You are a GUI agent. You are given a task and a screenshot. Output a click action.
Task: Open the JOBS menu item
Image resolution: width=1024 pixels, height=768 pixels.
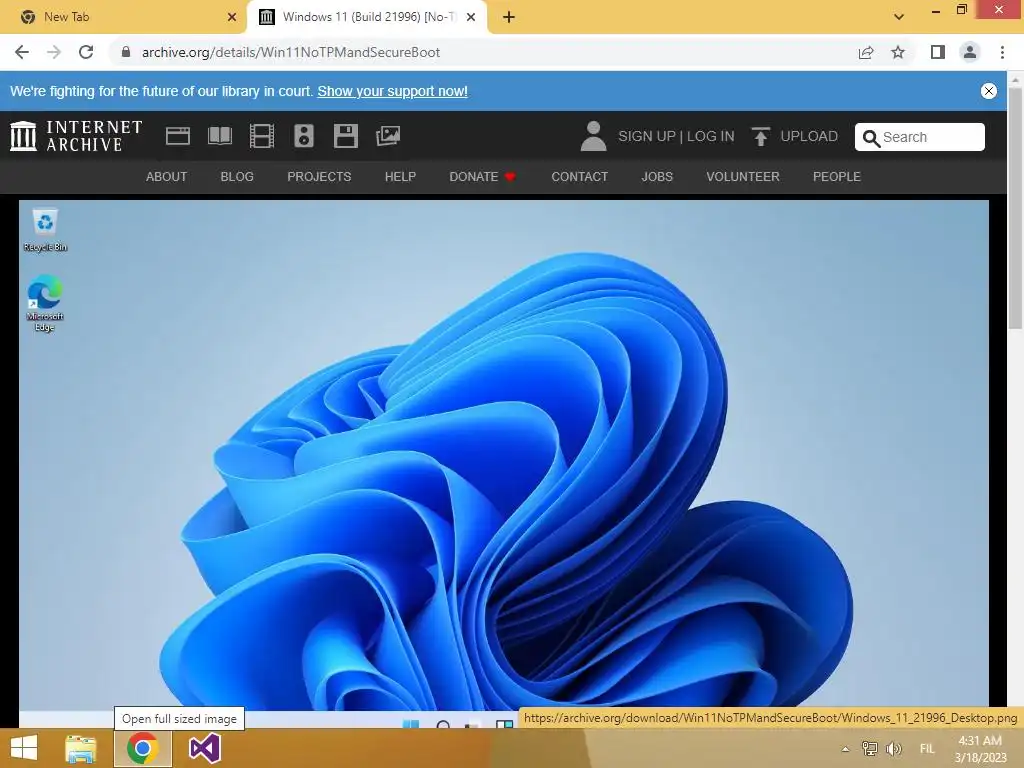click(x=657, y=176)
